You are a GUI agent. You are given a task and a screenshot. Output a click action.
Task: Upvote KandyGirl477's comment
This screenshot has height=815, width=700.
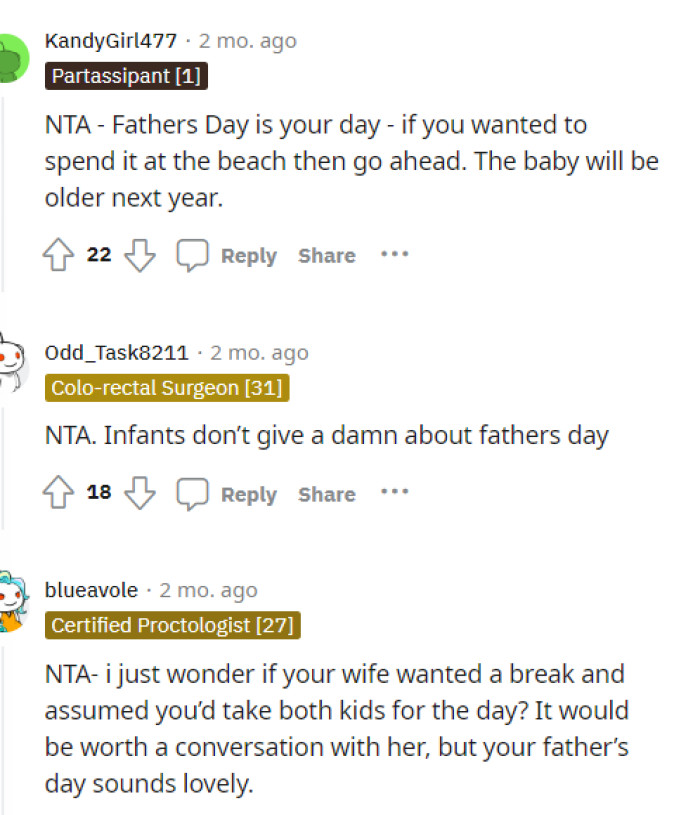57,254
